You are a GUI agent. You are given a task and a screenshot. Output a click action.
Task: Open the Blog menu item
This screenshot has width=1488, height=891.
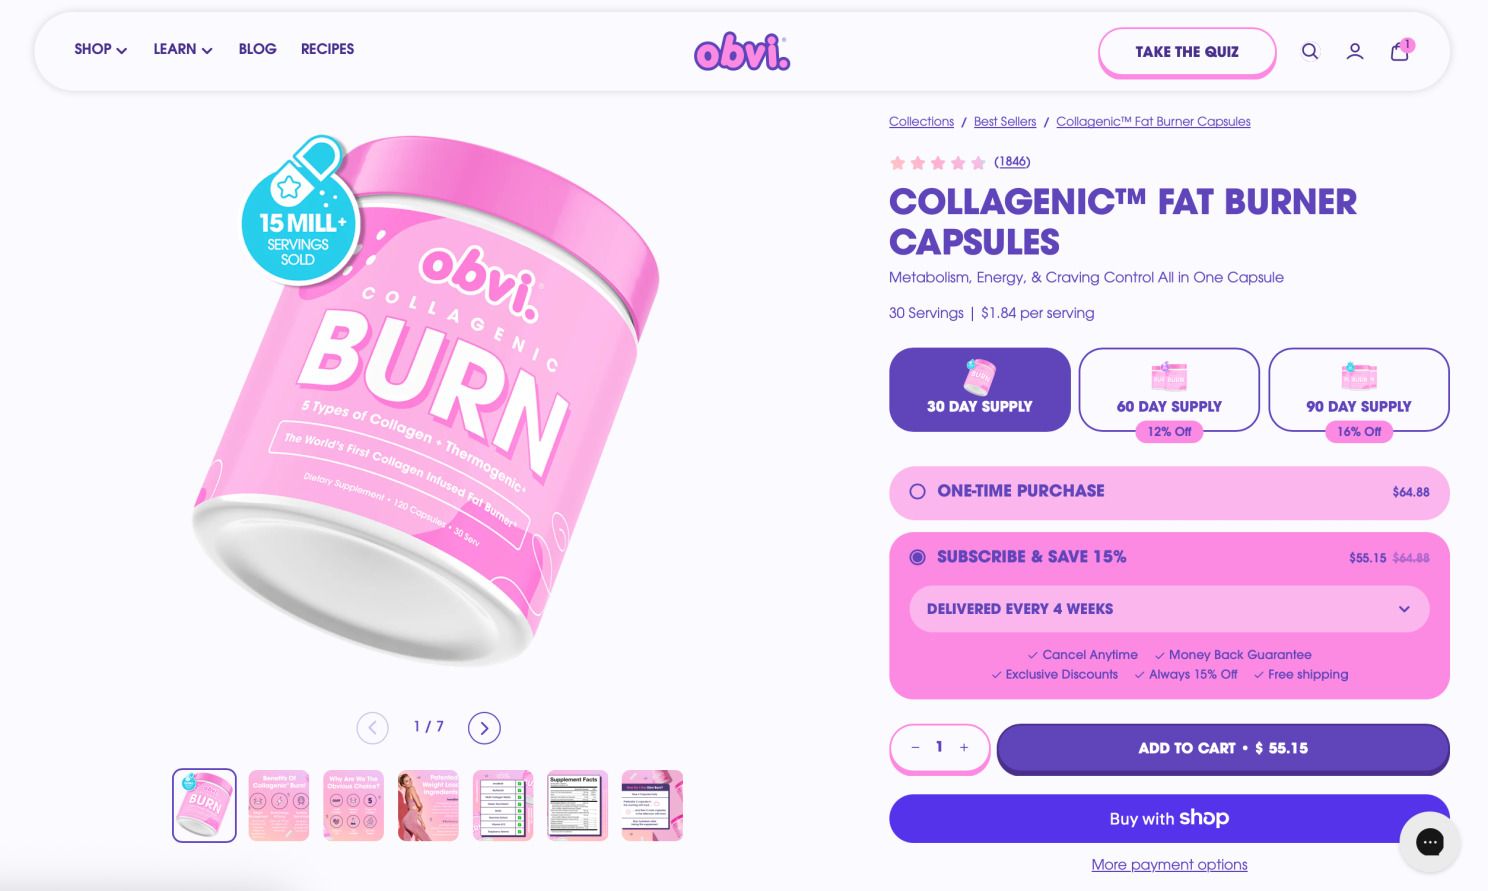[x=257, y=49]
